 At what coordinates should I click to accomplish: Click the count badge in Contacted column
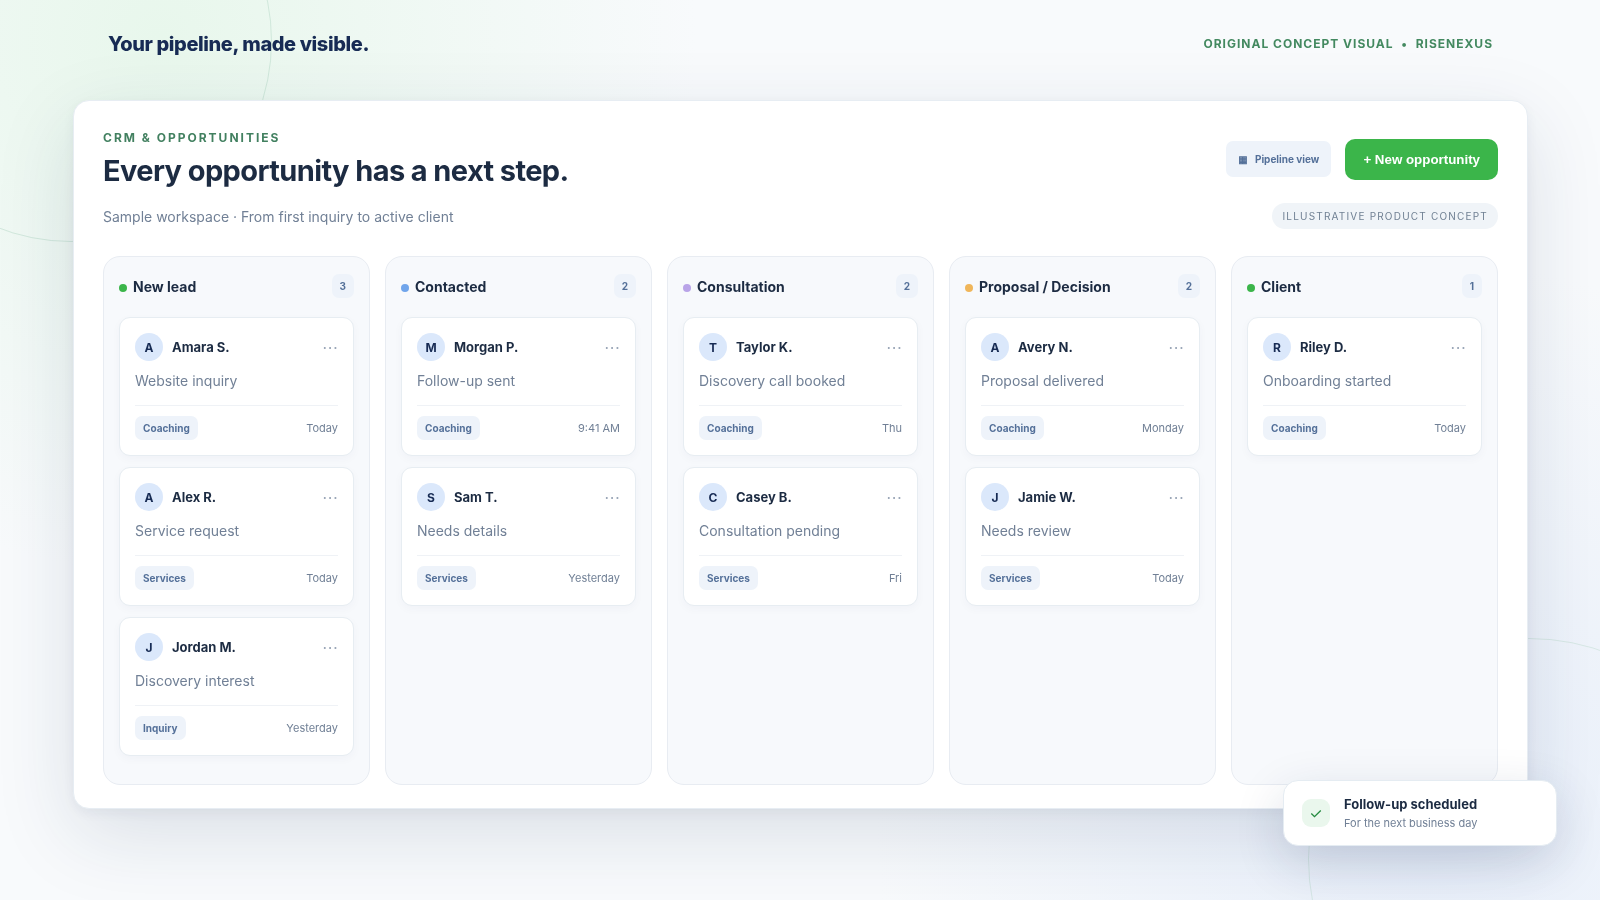[x=625, y=286]
